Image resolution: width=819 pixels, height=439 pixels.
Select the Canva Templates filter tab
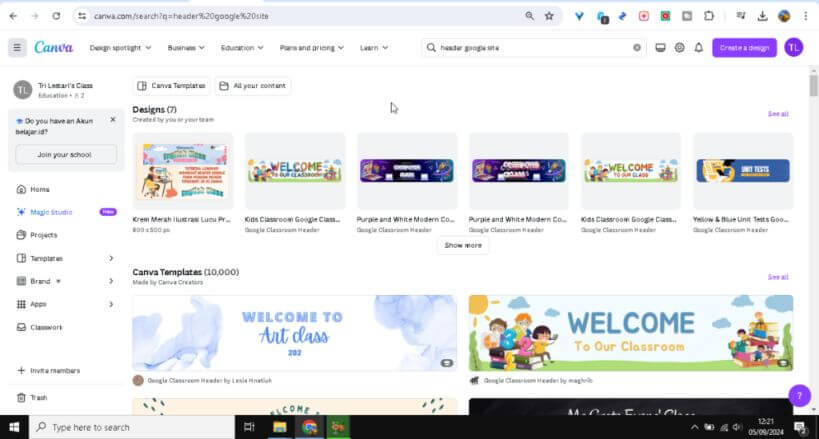click(x=172, y=86)
